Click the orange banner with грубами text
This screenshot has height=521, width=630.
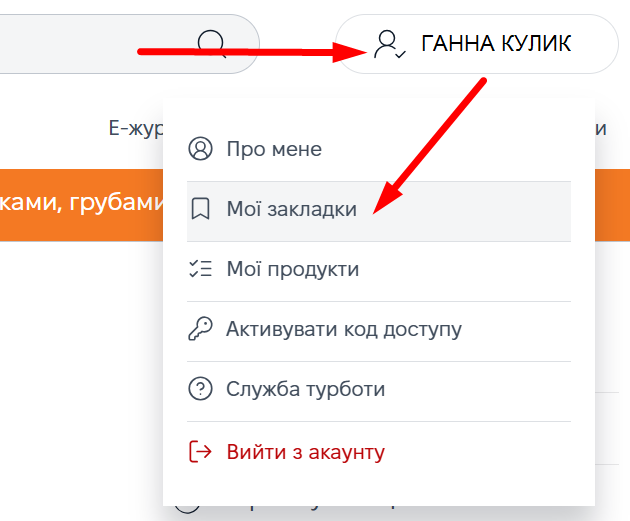(80, 204)
